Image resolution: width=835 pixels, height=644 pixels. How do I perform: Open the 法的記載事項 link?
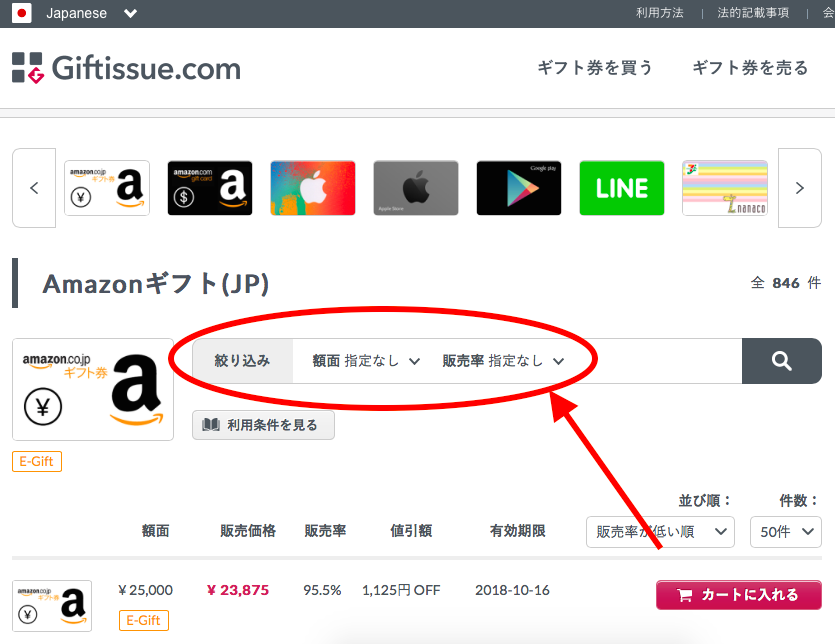point(753,13)
